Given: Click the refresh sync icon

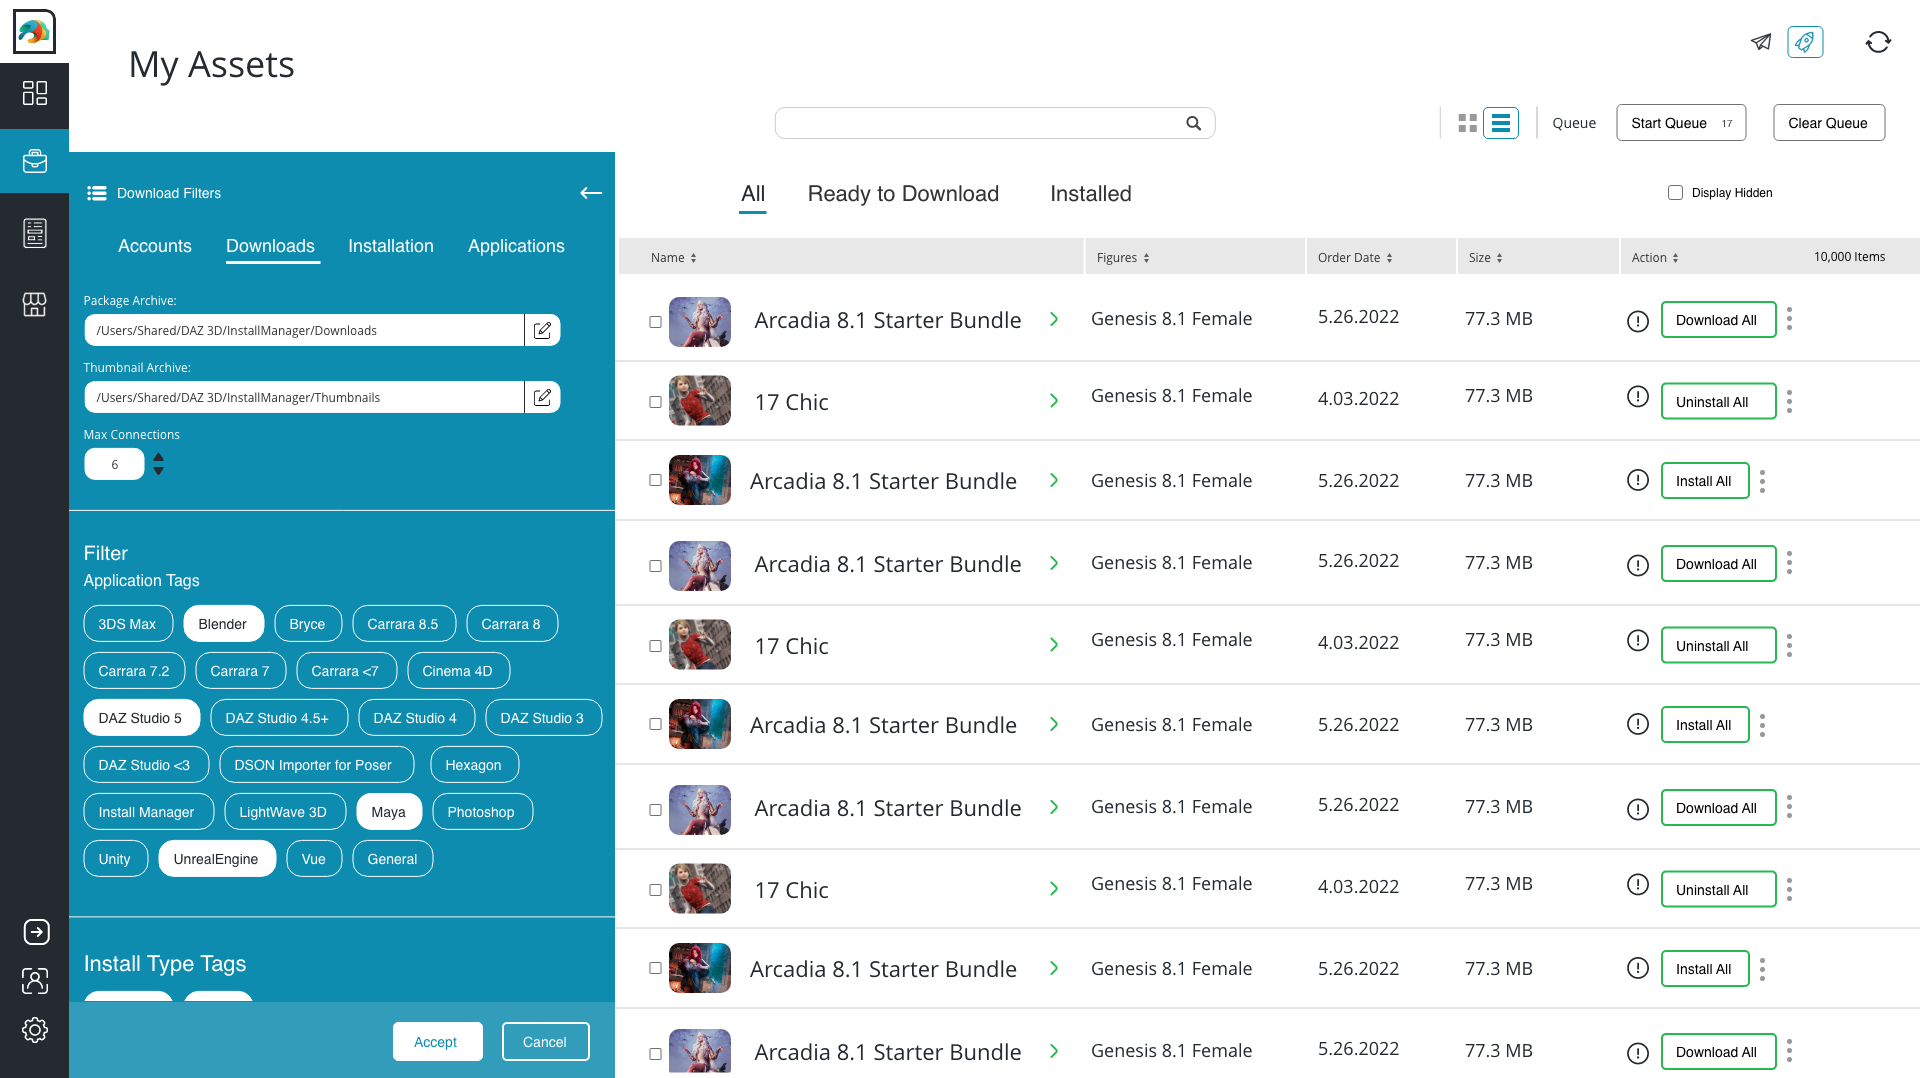Looking at the screenshot, I should [x=1878, y=42].
